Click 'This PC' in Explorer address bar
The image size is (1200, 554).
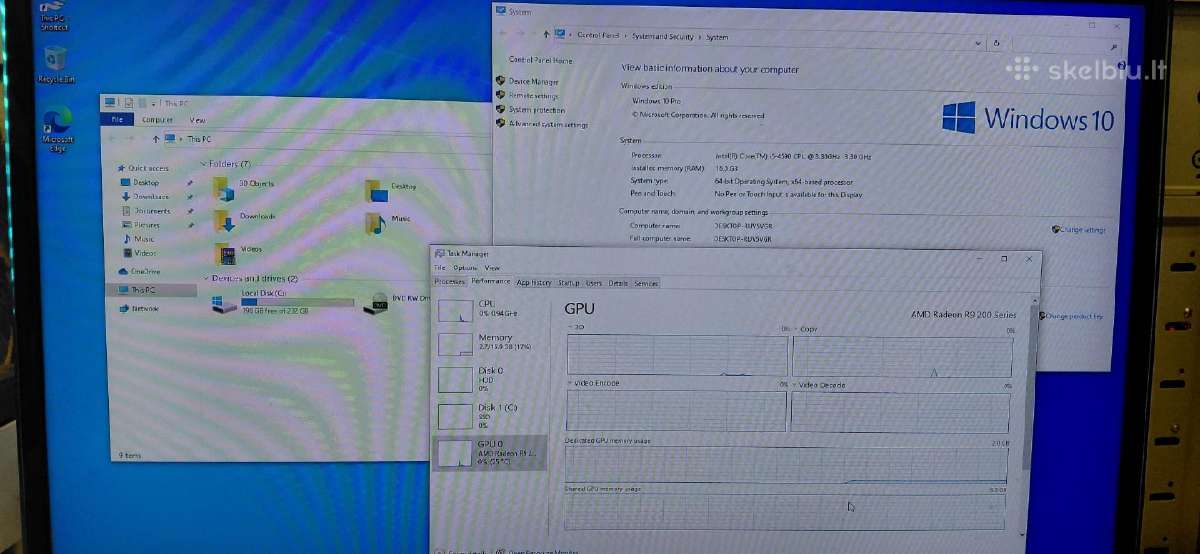[199, 139]
